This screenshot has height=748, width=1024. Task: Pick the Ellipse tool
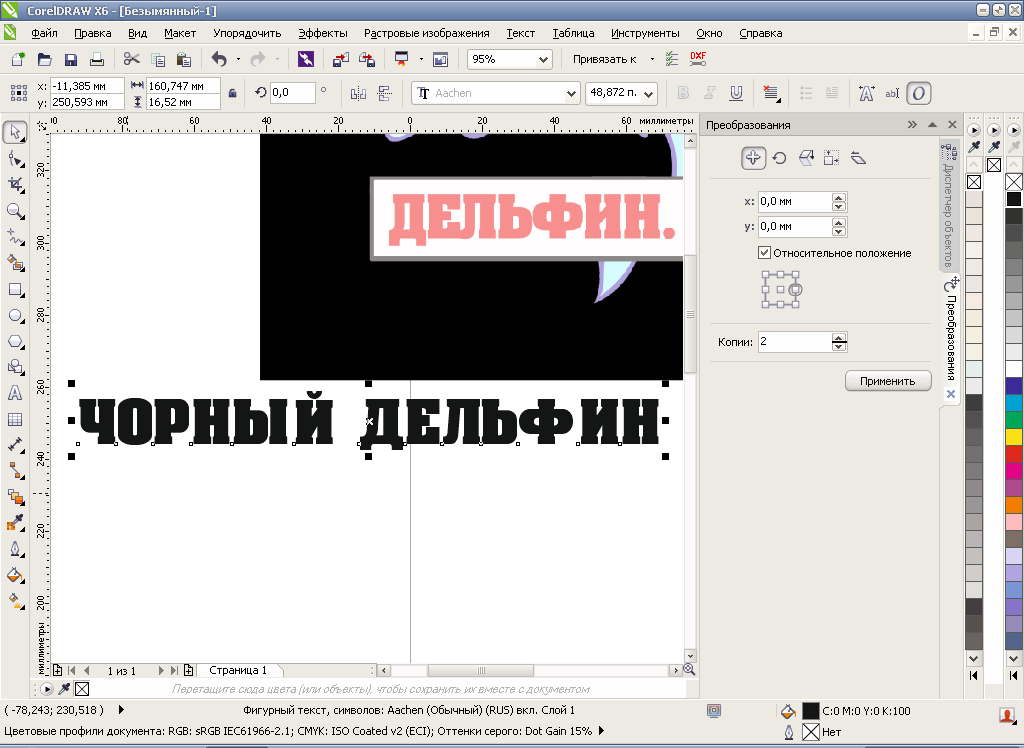coord(15,315)
